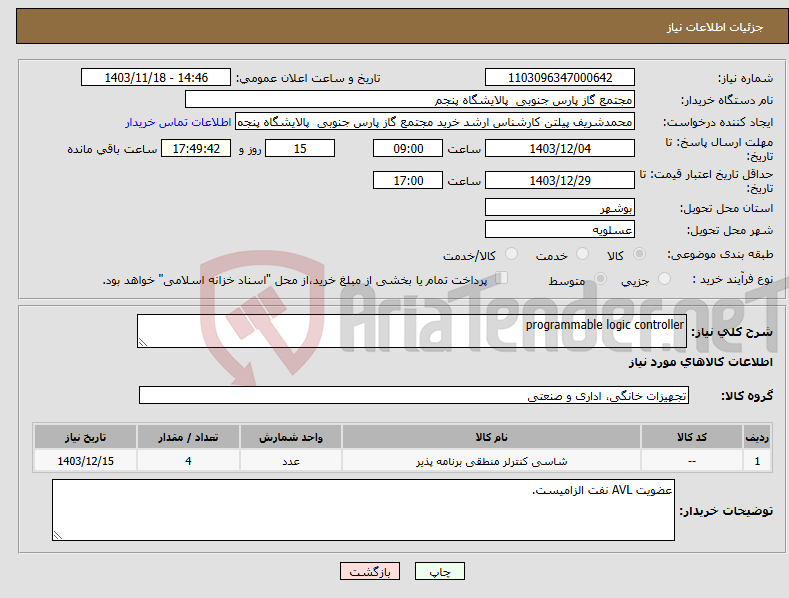Click the delivery city field عسلویه
The width and height of the screenshot is (789, 598).
click(x=560, y=230)
